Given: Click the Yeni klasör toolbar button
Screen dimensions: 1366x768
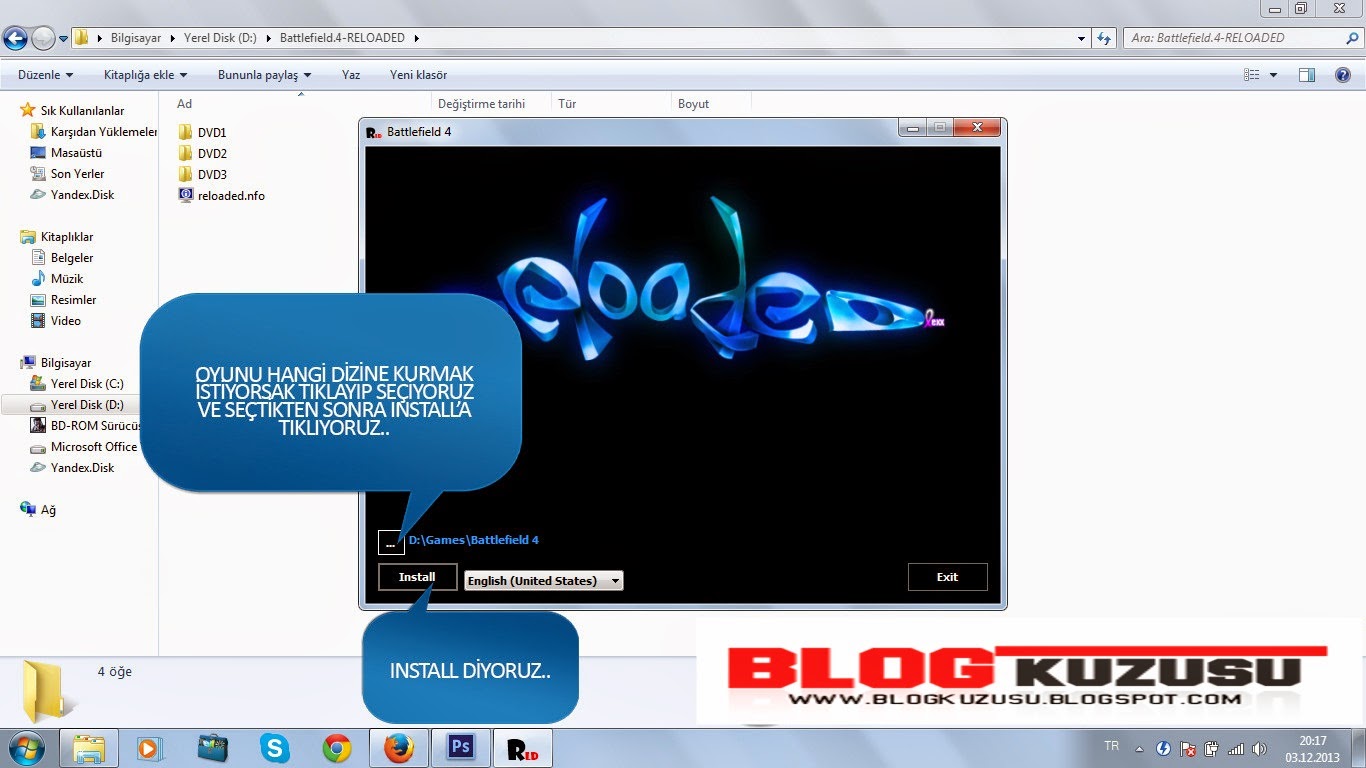Looking at the screenshot, I should tap(418, 75).
